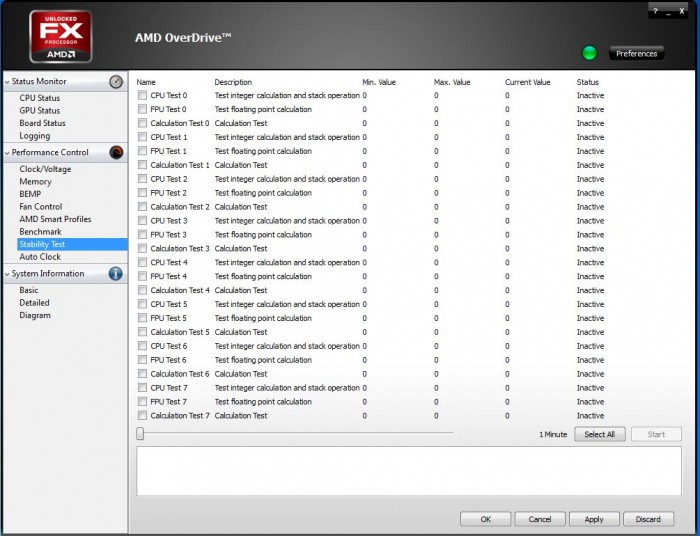Screen dimensions: 700x536
Task: Enable the CPU Test 0 checkbox
Action: [x=142, y=95]
